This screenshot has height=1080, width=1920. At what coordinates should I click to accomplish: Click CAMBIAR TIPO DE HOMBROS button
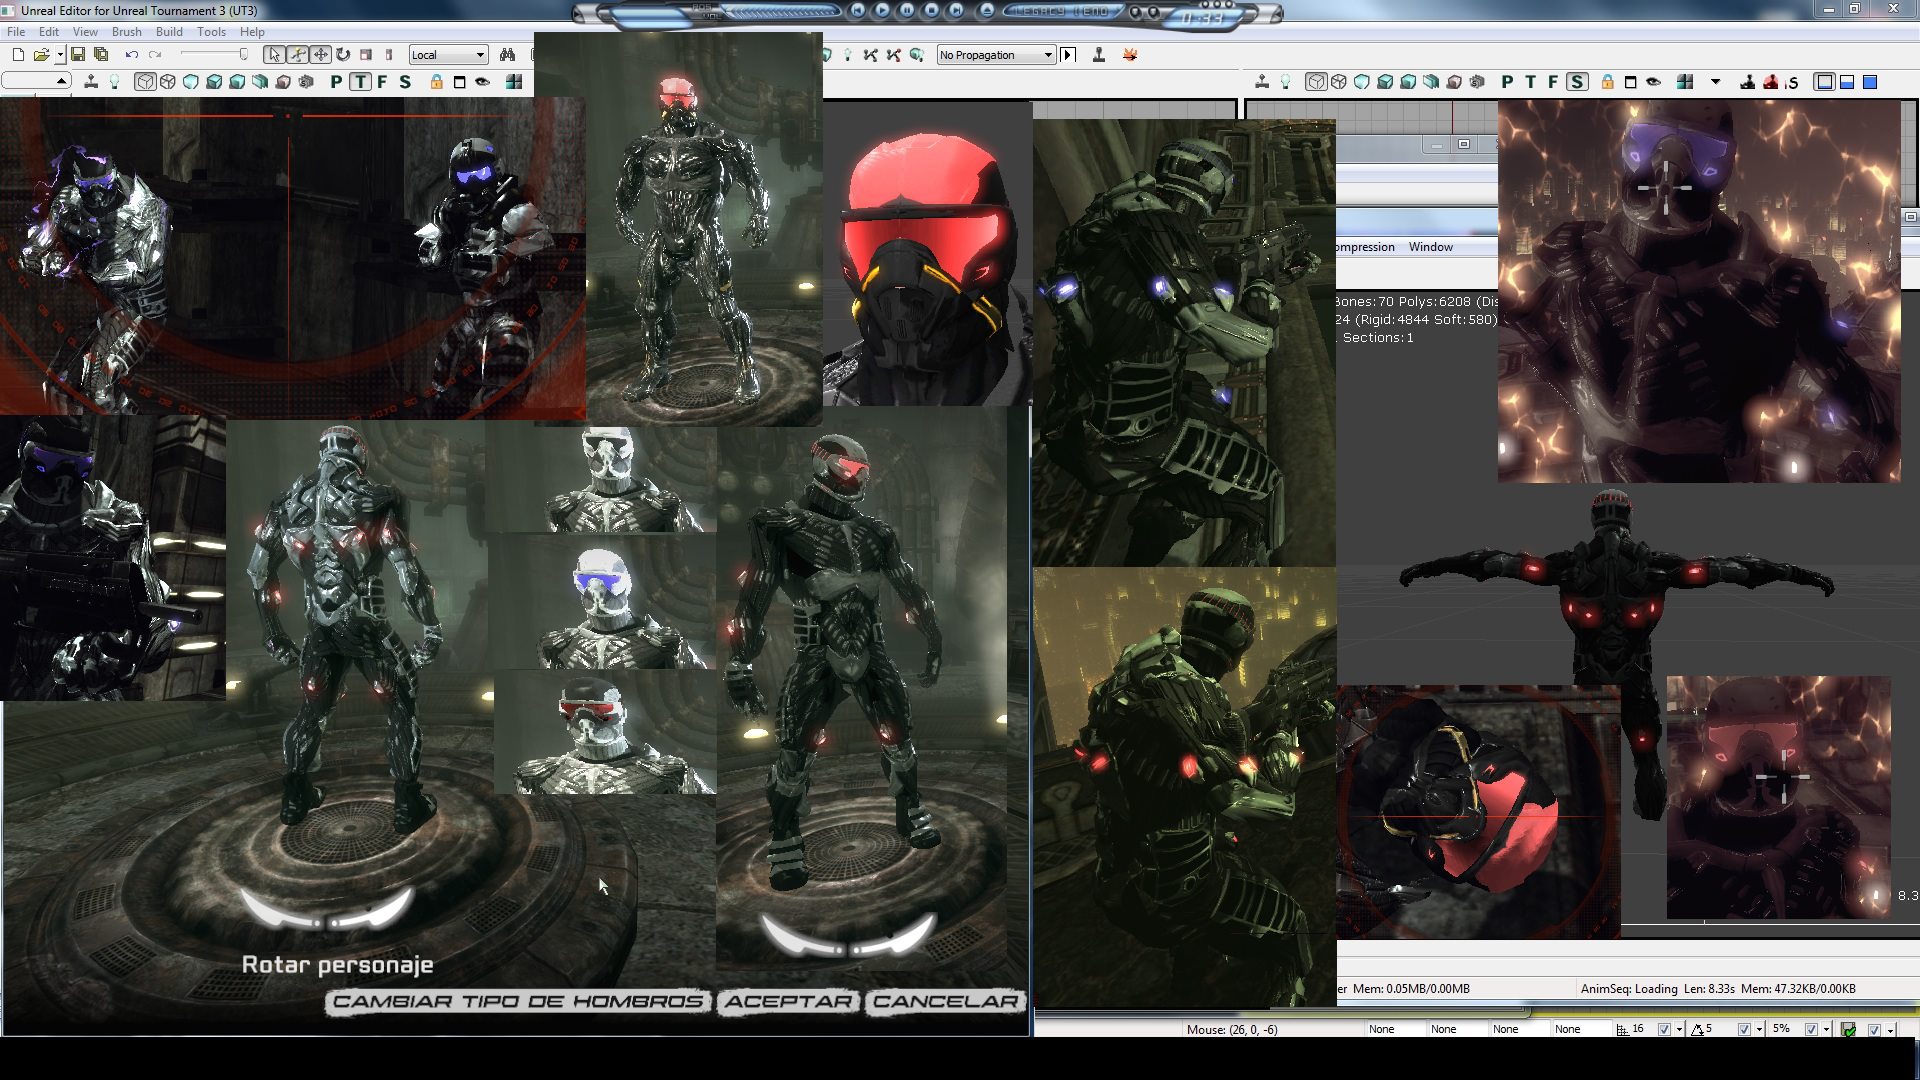pyautogui.click(x=518, y=1001)
